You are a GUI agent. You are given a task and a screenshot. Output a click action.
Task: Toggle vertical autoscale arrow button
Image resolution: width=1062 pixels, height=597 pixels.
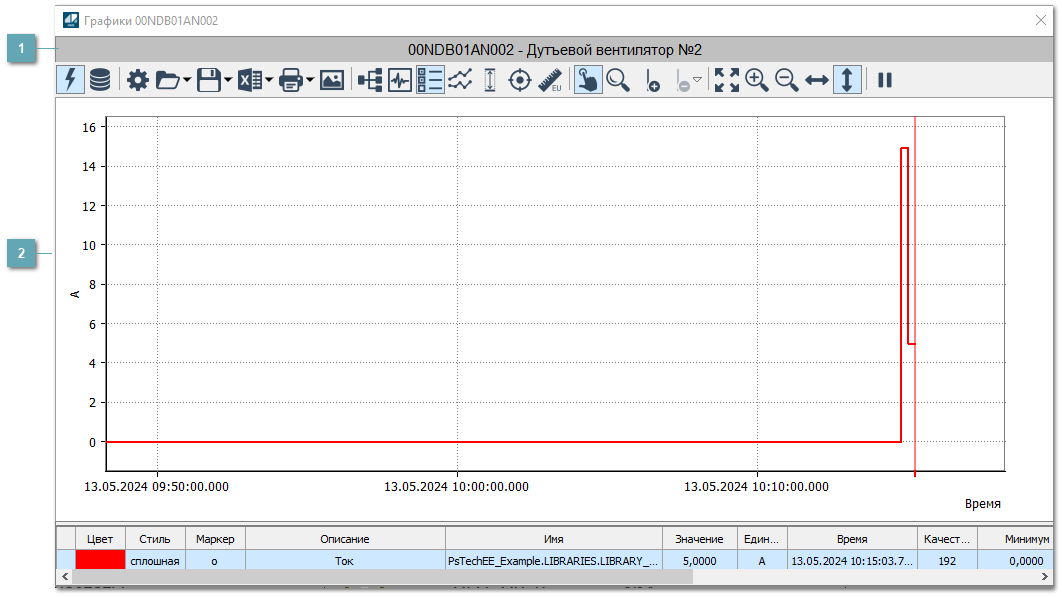pyautogui.click(x=847, y=81)
